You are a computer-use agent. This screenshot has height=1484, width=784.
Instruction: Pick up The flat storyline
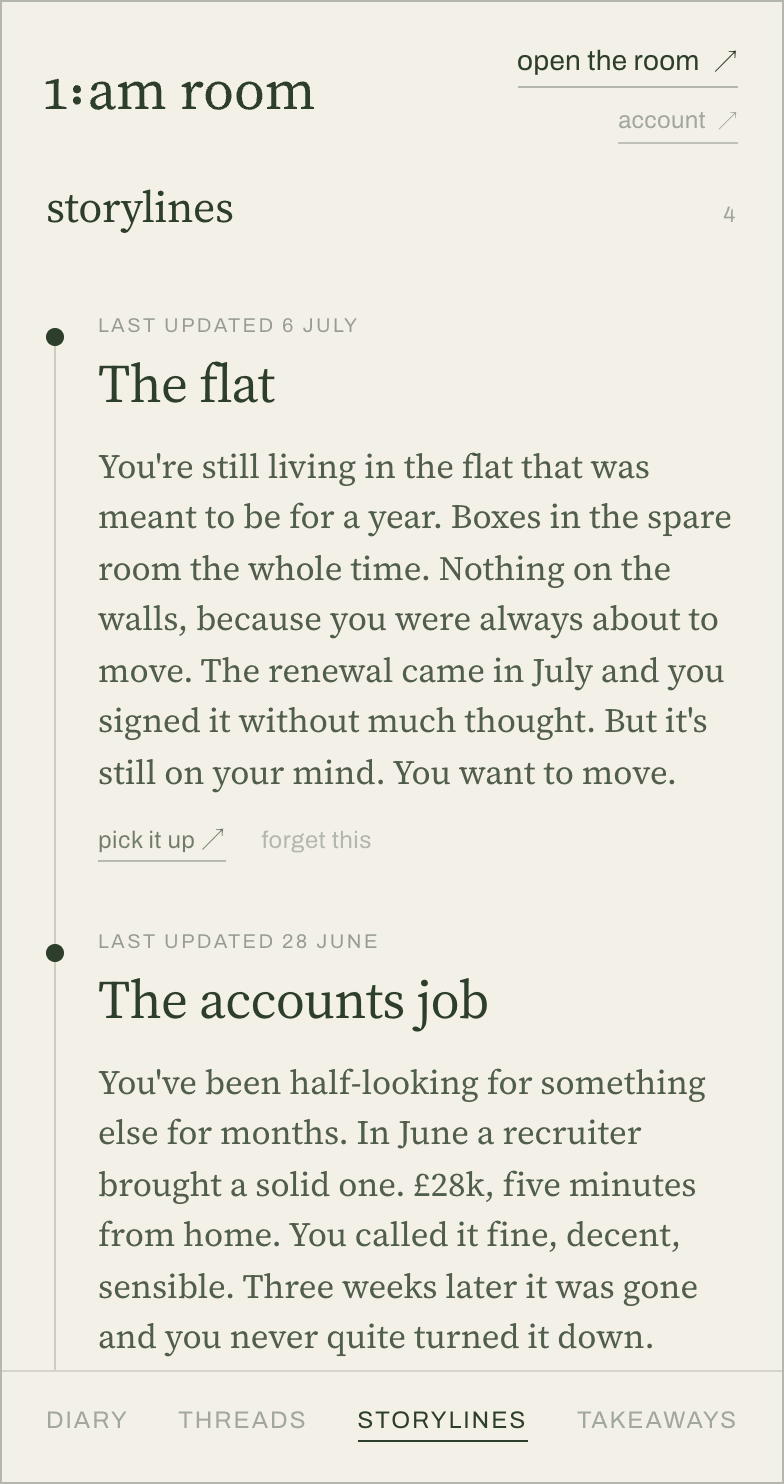click(x=161, y=841)
